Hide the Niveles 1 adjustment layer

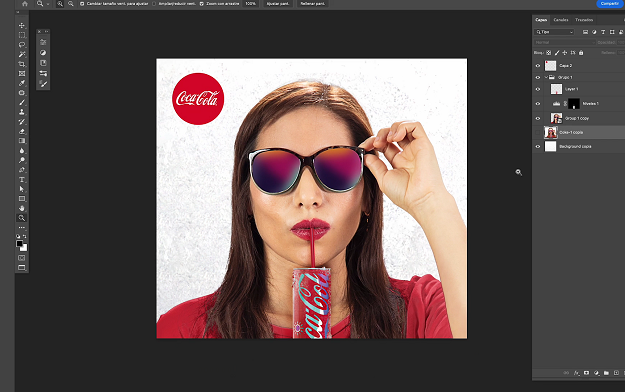(x=538, y=104)
